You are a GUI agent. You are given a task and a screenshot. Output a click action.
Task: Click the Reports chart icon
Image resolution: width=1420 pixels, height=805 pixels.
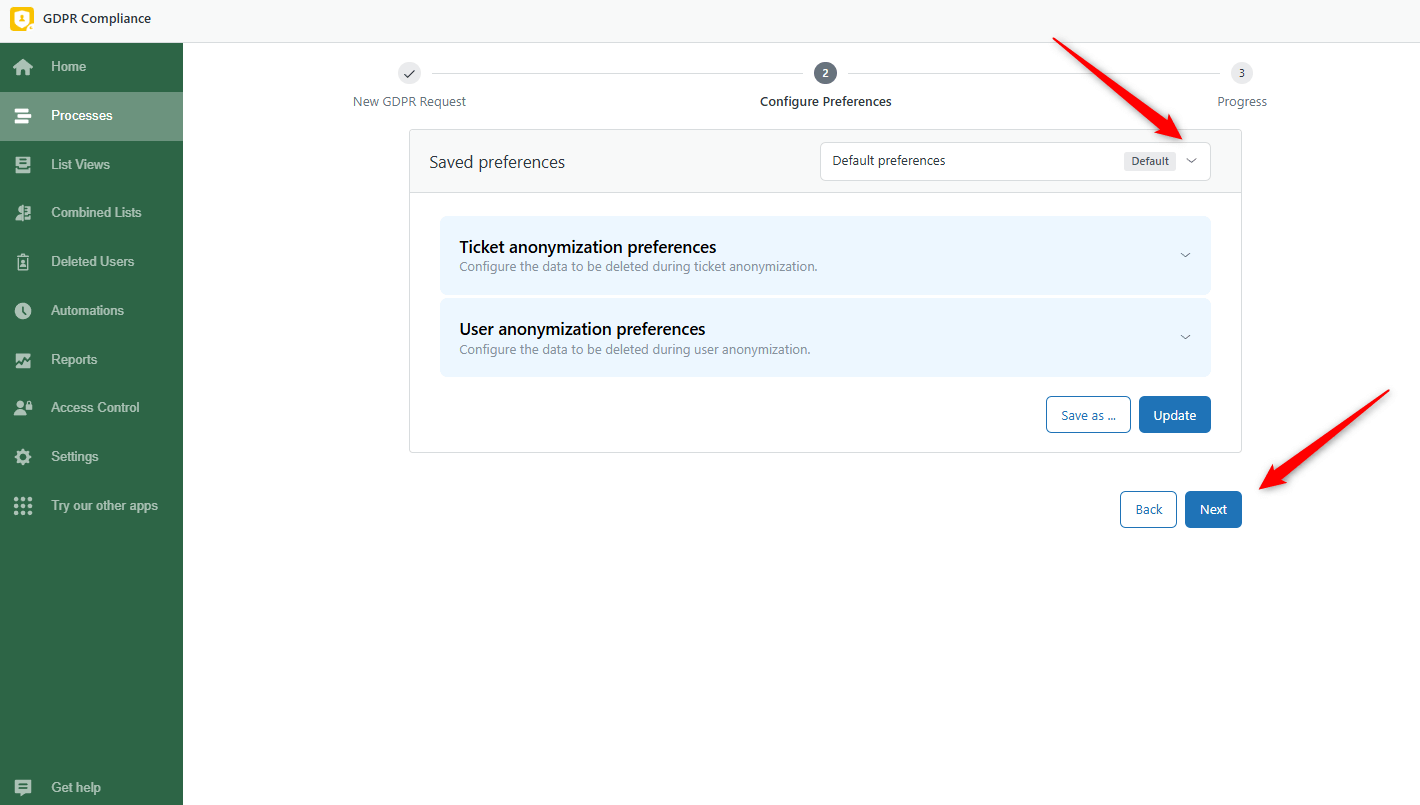(23, 360)
